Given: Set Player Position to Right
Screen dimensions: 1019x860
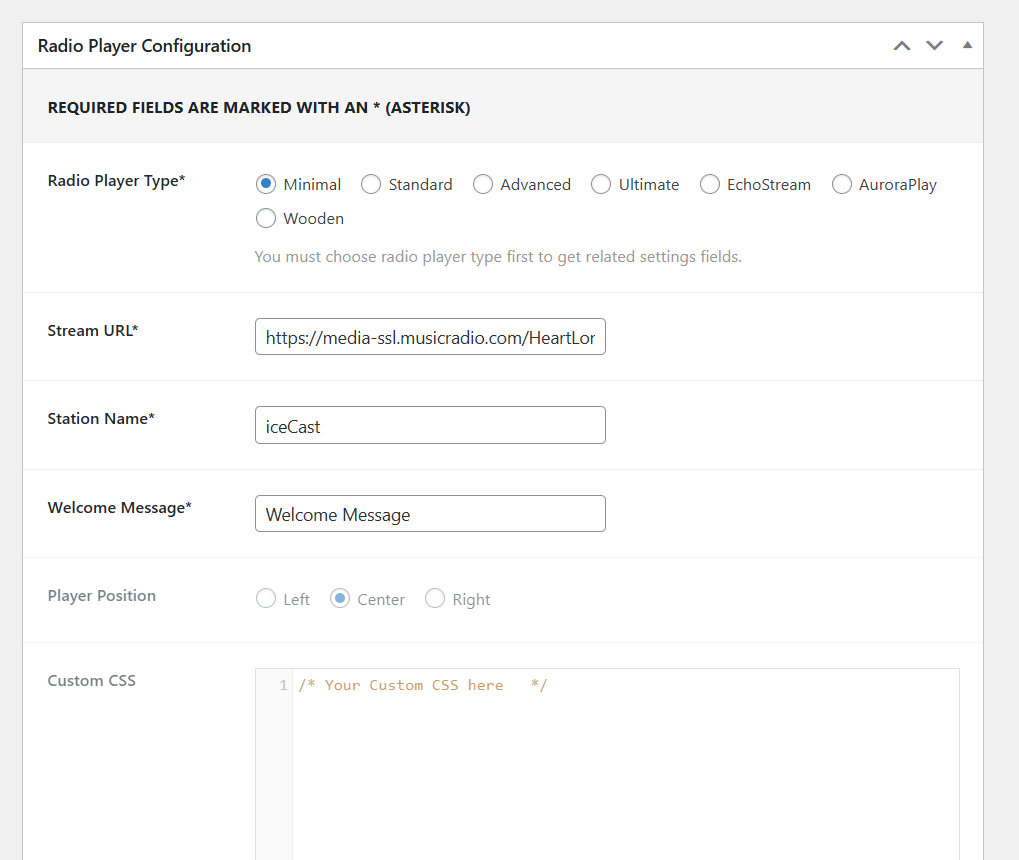Looking at the screenshot, I should click(x=435, y=598).
